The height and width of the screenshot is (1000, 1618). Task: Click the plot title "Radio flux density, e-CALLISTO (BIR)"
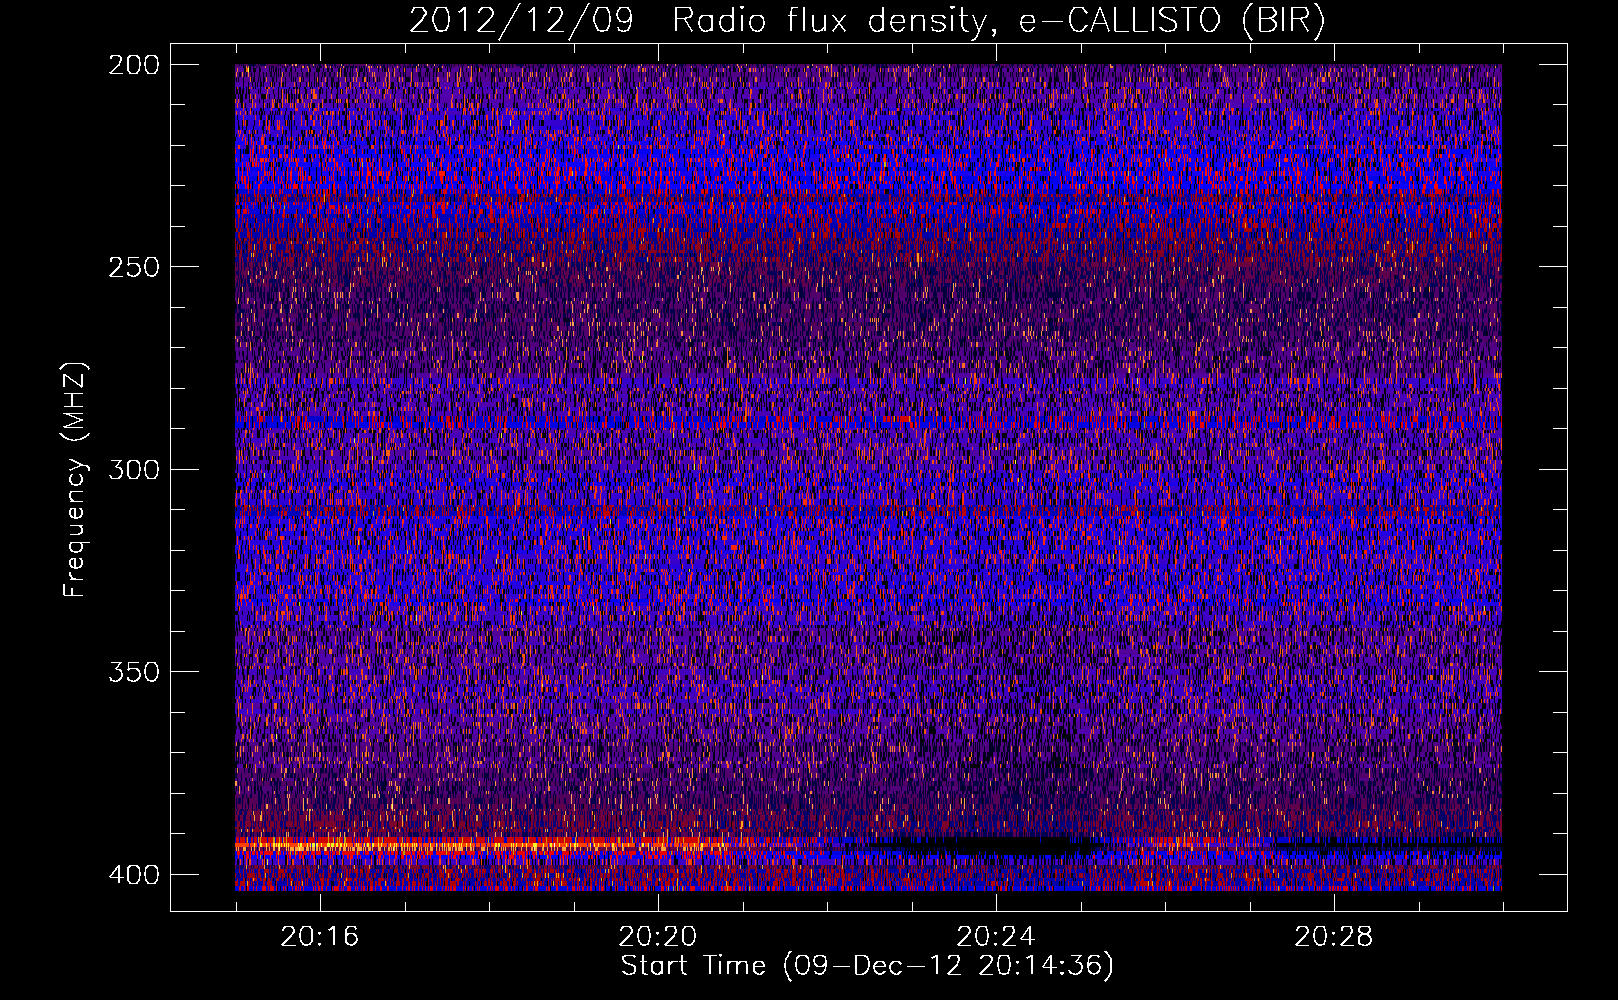pyautogui.click(x=998, y=21)
